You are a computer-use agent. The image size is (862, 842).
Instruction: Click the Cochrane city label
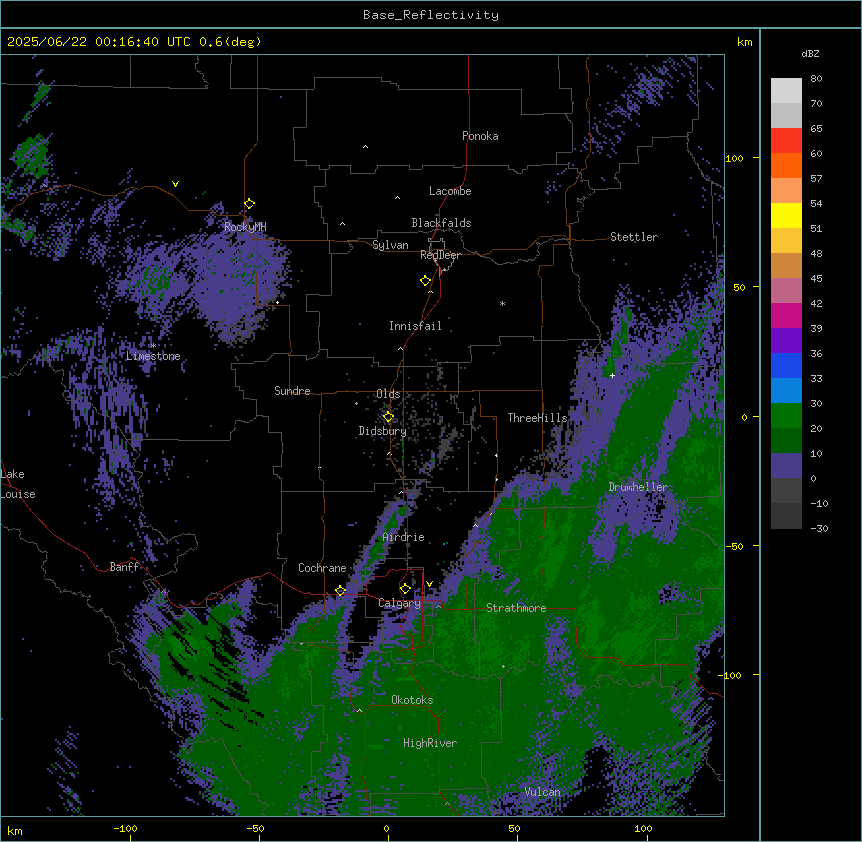point(322,568)
